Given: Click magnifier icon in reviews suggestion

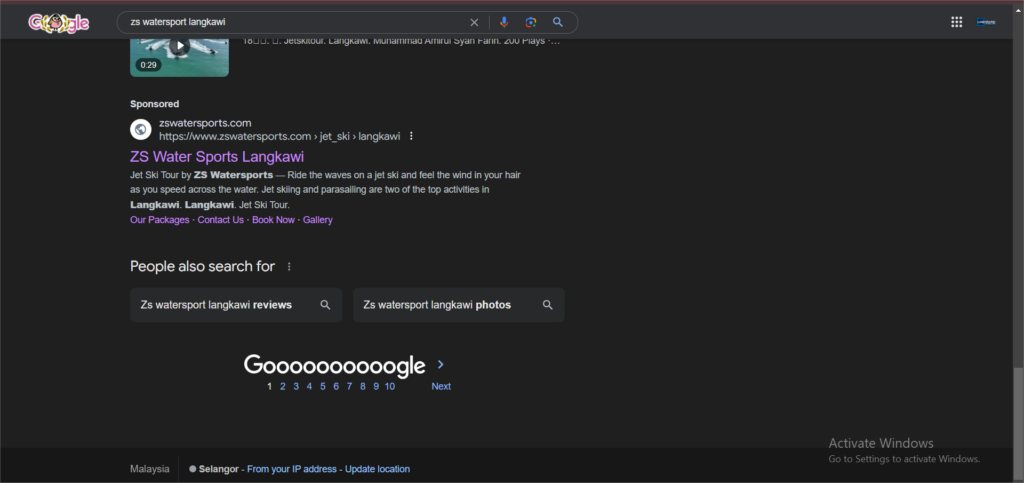Looking at the screenshot, I should pos(325,305).
